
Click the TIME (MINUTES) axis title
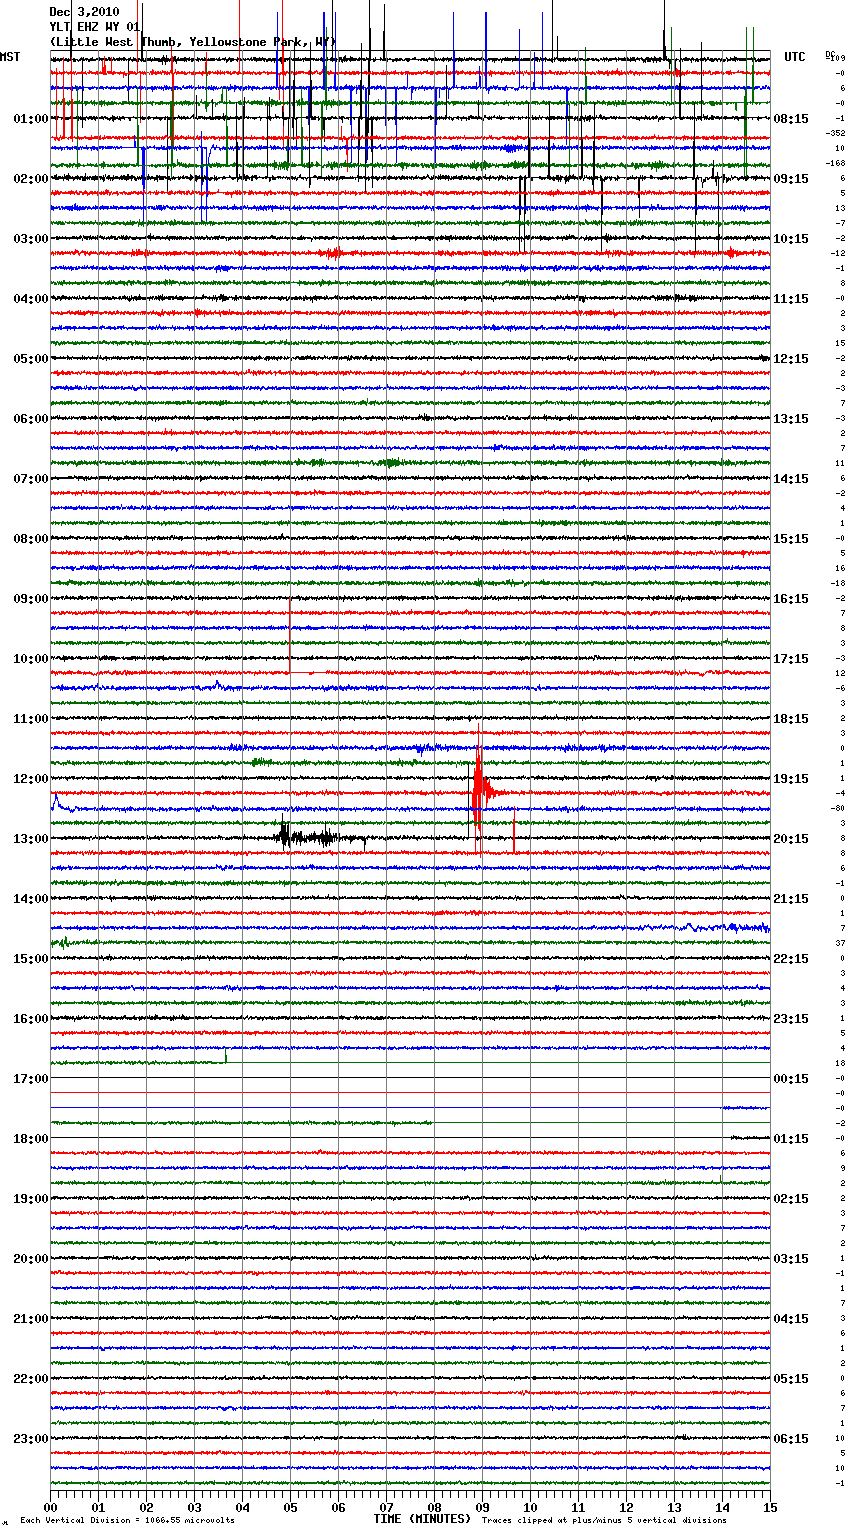coord(422,1518)
